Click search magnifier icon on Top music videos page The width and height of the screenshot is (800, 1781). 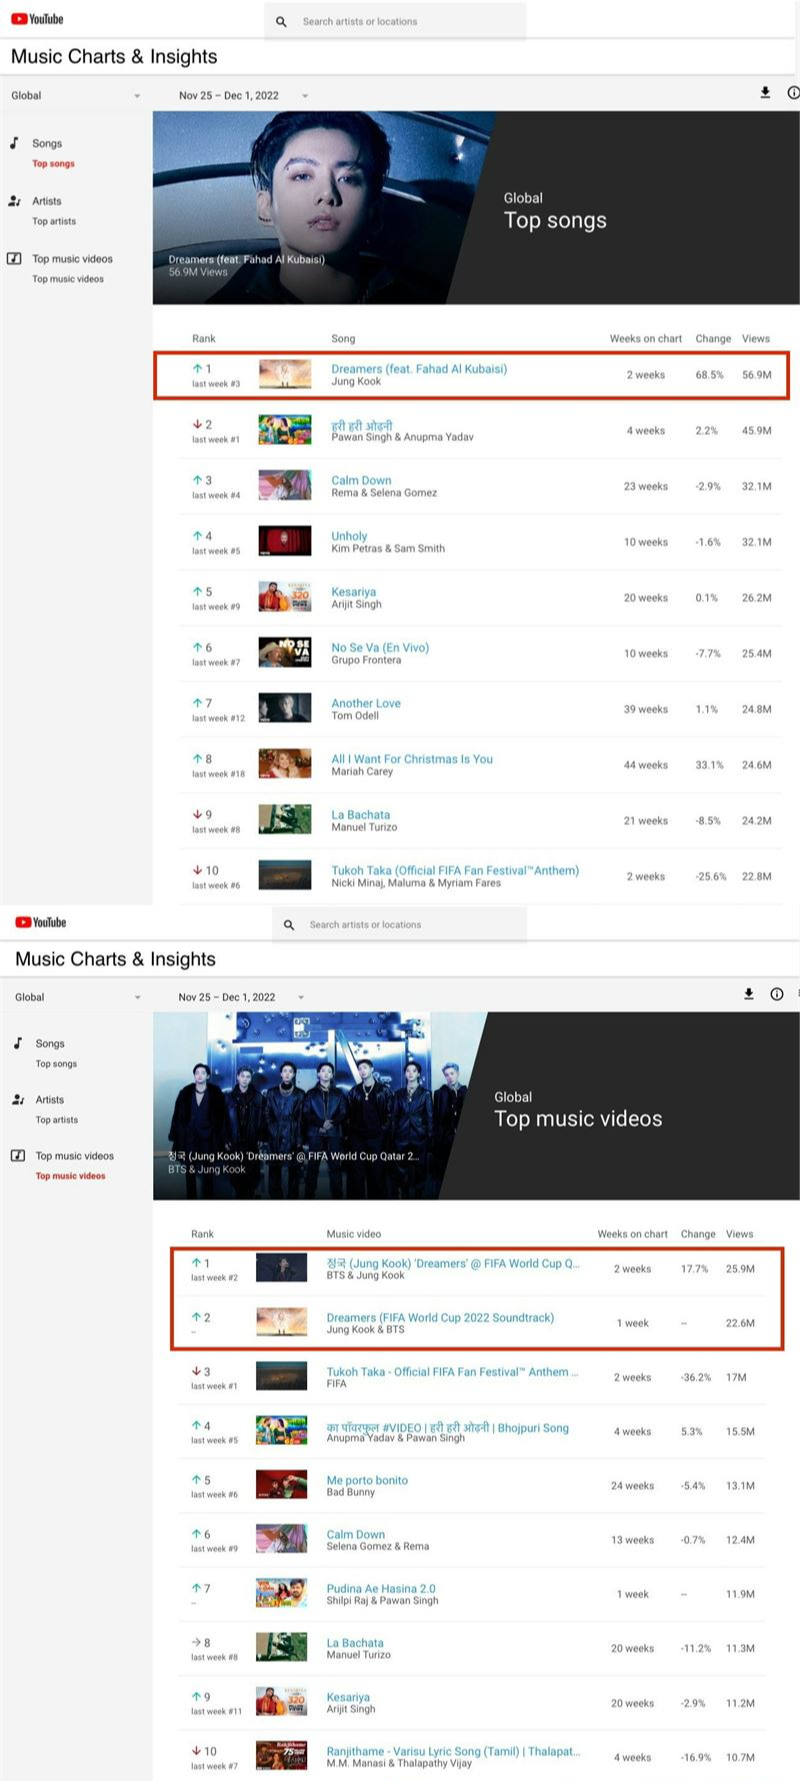(x=288, y=925)
